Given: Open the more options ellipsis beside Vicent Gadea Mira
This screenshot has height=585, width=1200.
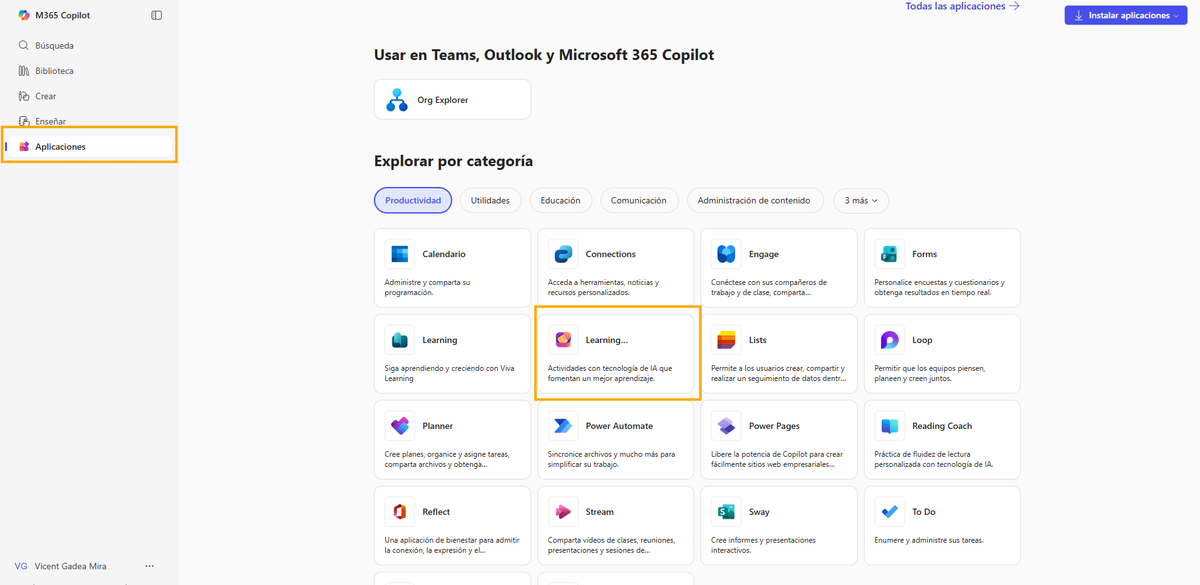Looking at the screenshot, I should 150,566.
